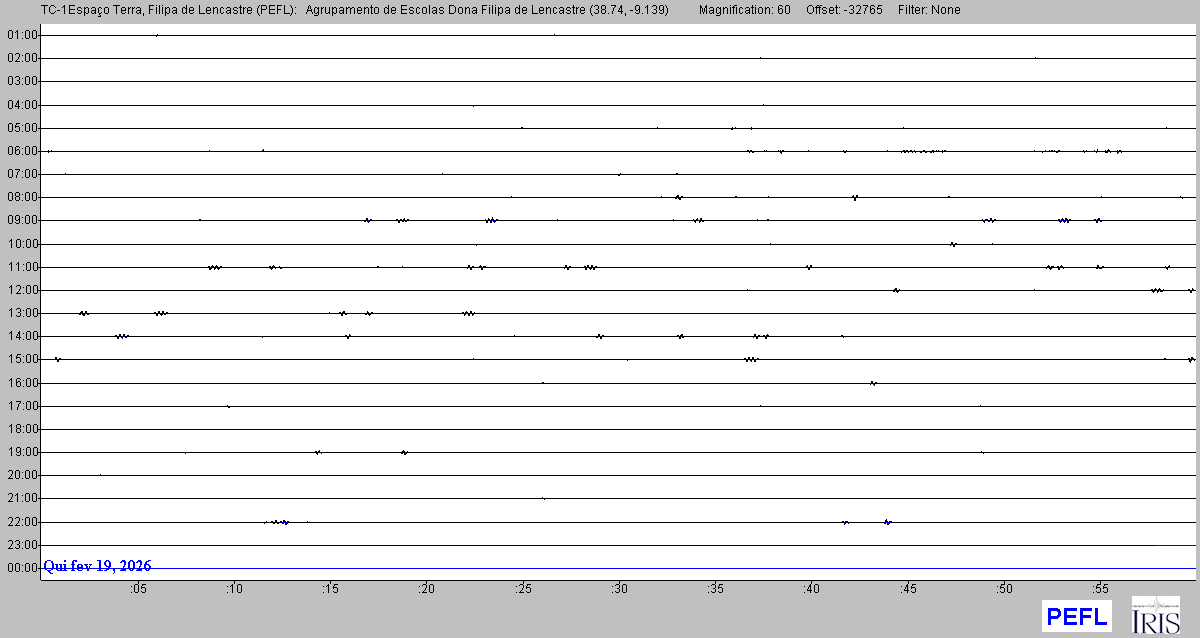Click the :55 minute axis label
Screen dimensions: 1200x638
1100,589
